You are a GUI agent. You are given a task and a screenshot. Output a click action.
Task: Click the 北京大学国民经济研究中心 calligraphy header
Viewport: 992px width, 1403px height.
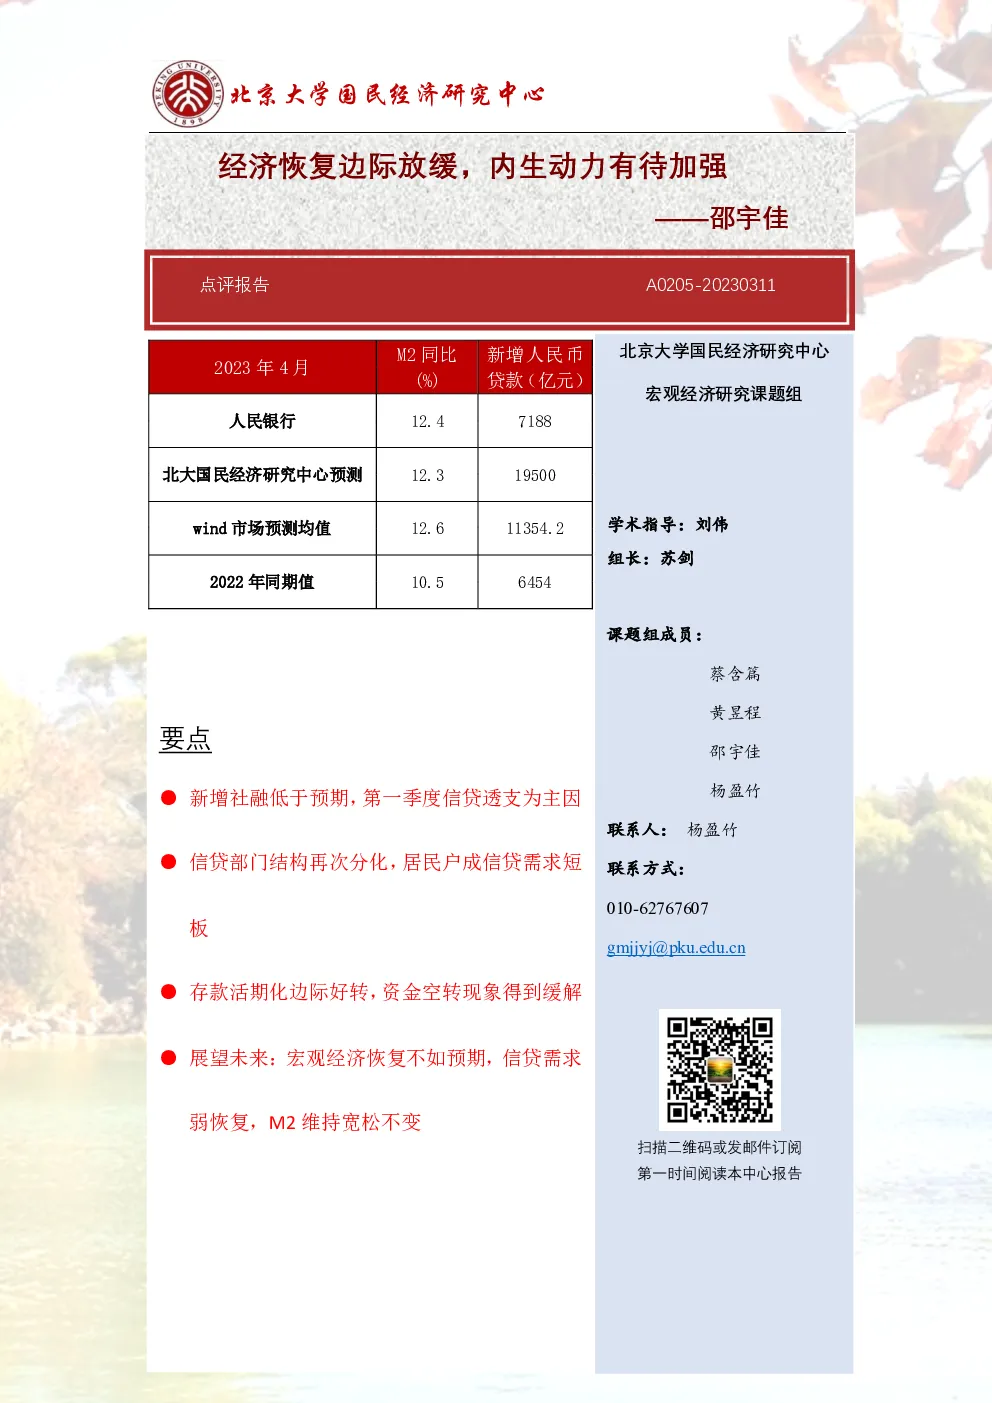pyautogui.click(x=387, y=94)
